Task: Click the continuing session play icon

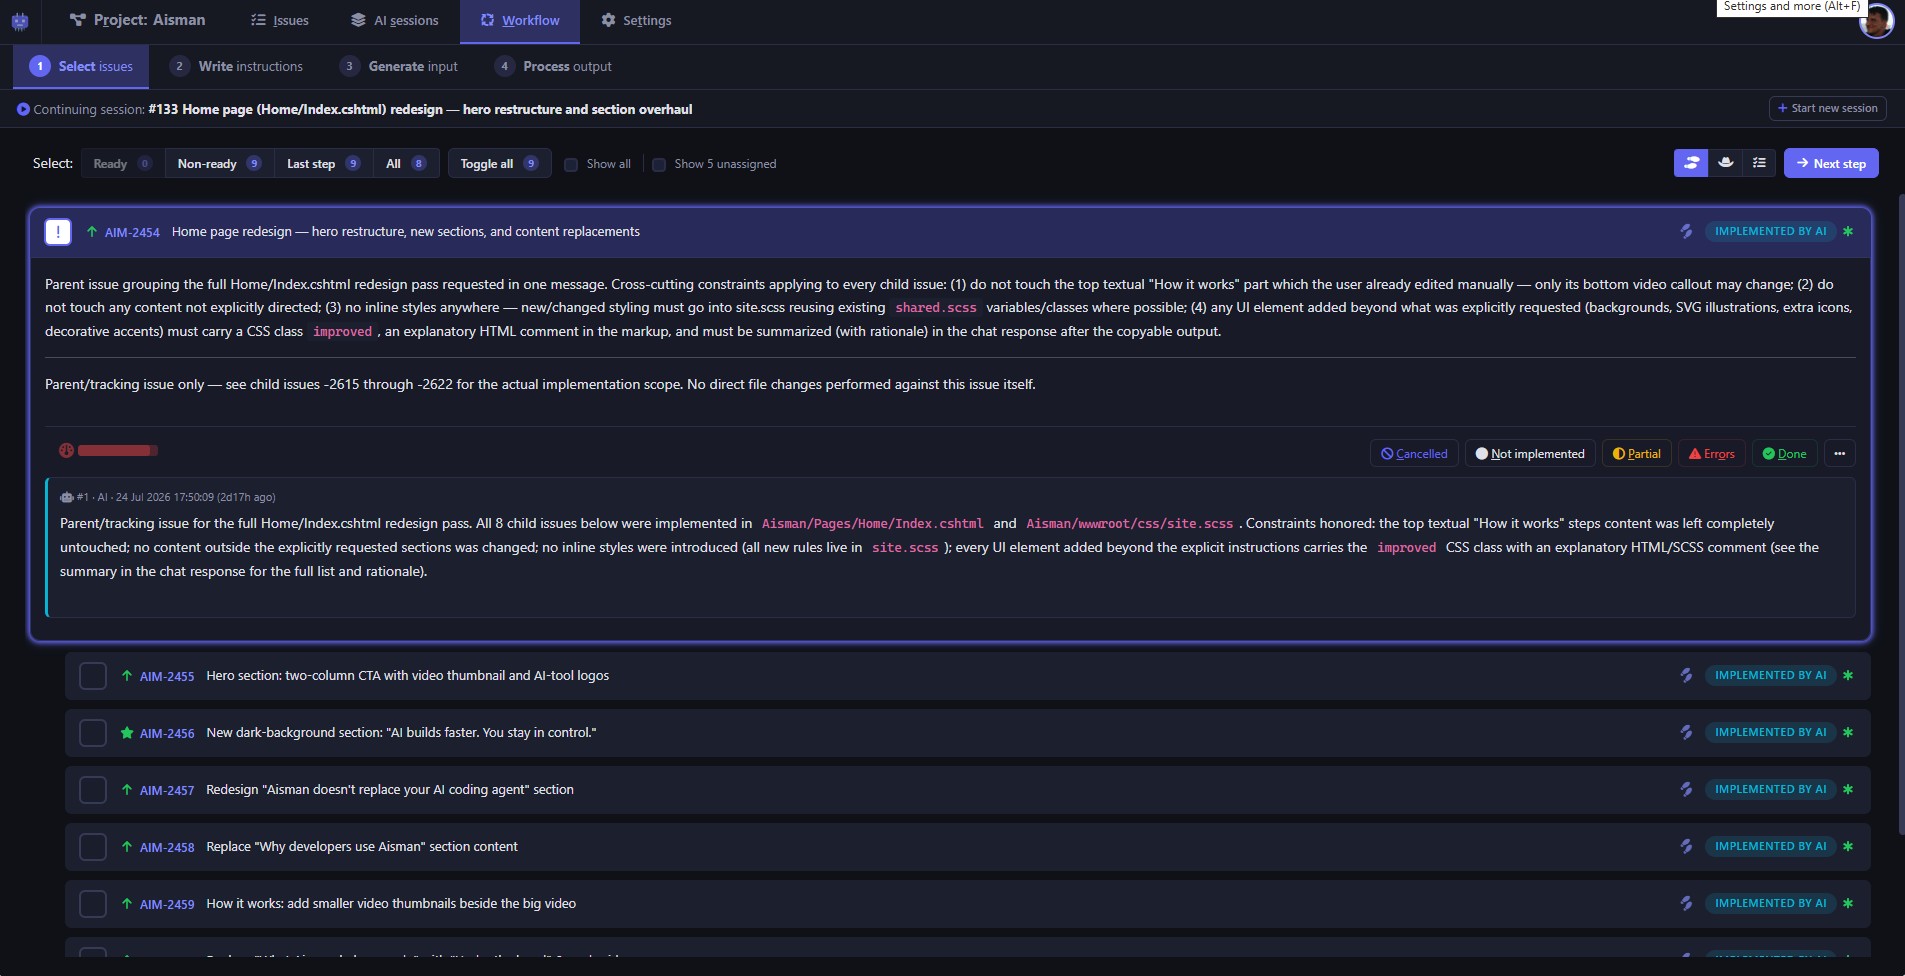Action: (23, 109)
